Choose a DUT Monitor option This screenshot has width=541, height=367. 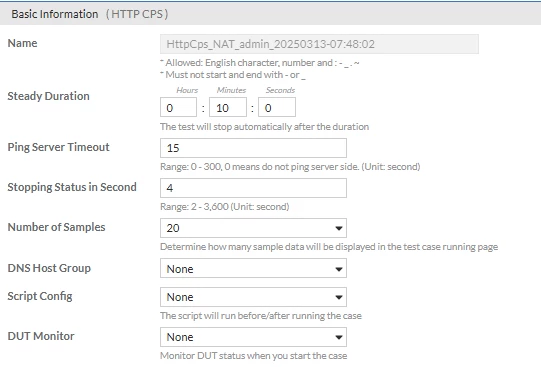(253, 337)
